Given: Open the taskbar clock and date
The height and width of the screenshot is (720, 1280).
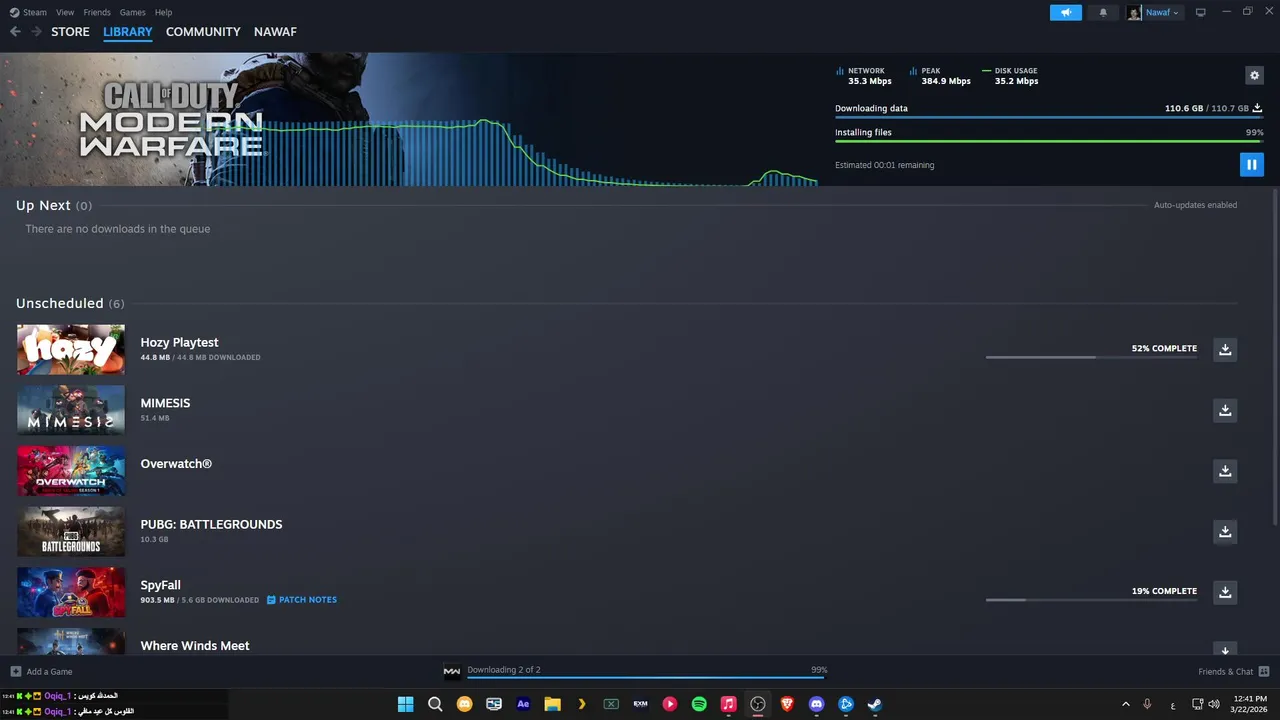Looking at the screenshot, I should click(1250, 704).
